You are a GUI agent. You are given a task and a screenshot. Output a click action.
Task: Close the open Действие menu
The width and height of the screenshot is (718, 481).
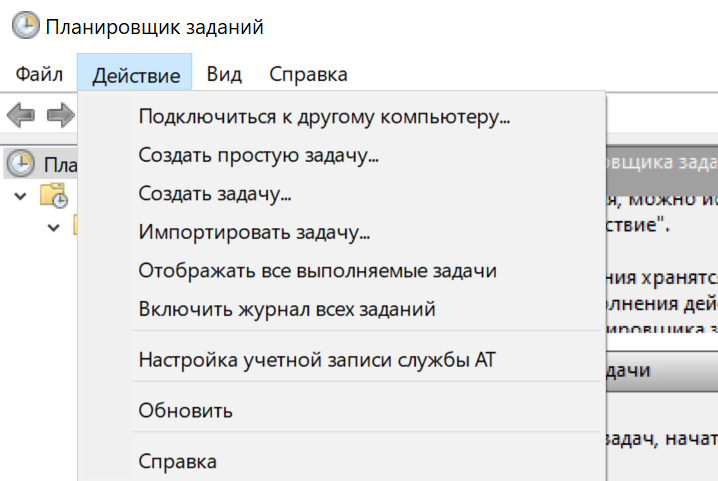pos(135,75)
